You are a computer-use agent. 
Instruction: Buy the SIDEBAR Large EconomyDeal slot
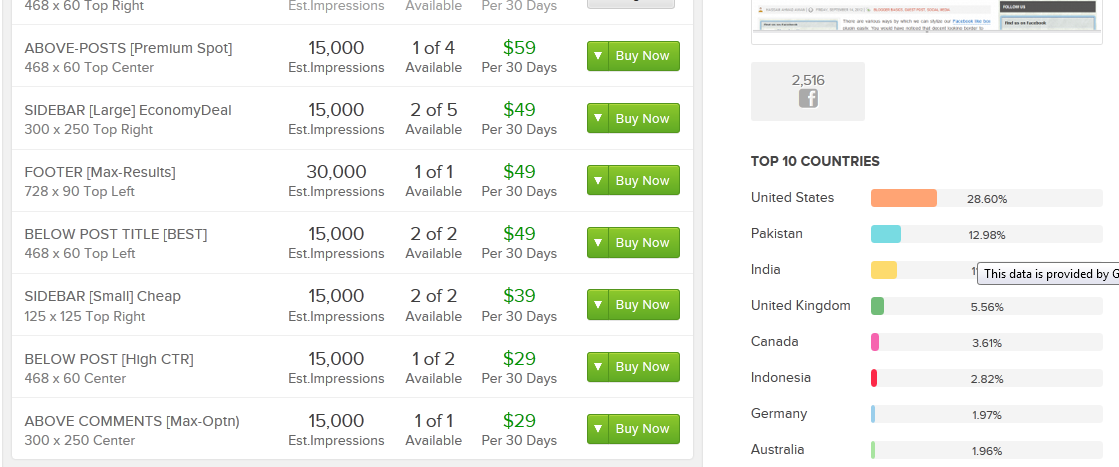tap(644, 119)
